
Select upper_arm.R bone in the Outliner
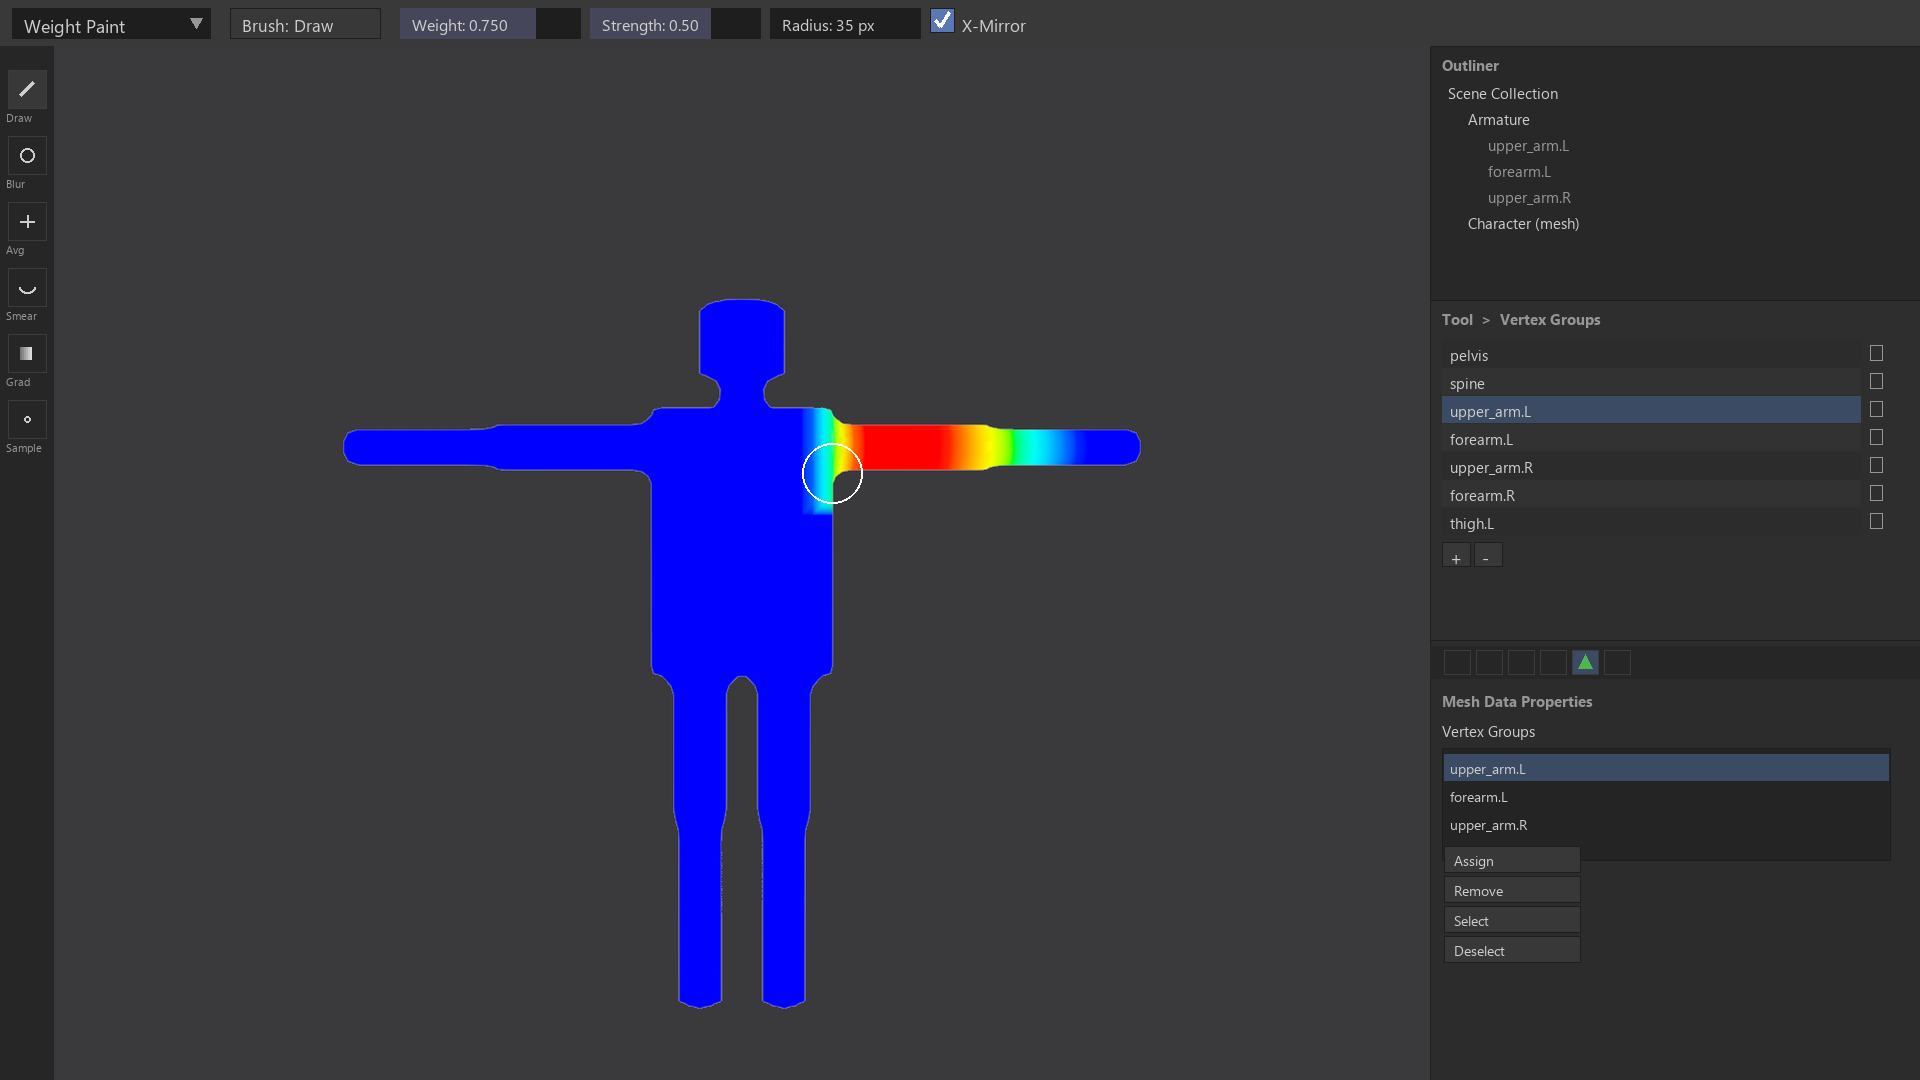(x=1529, y=198)
